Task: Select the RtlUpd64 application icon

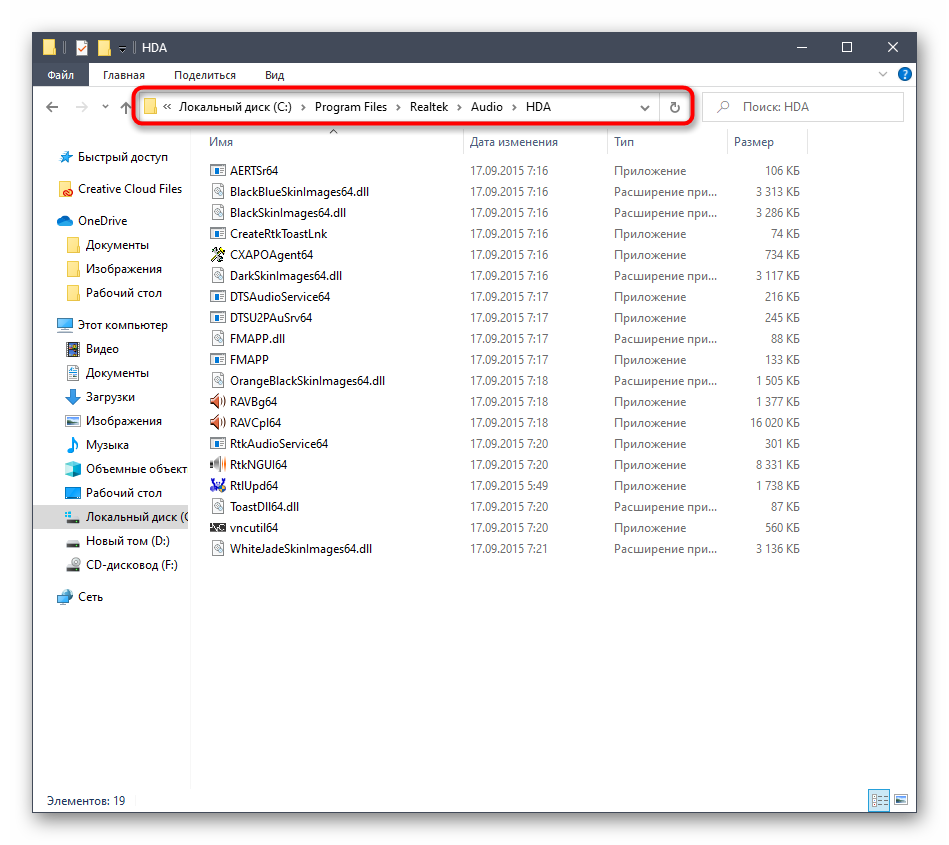Action: point(218,486)
